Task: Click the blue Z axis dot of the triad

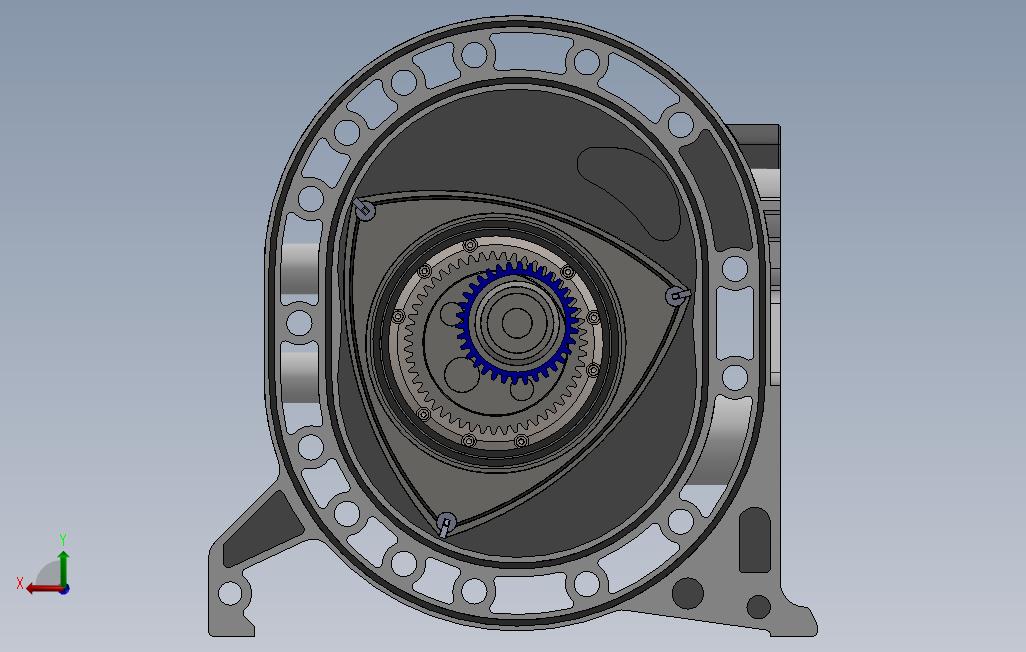Action: pyautogui.click(x=65, y=590)
